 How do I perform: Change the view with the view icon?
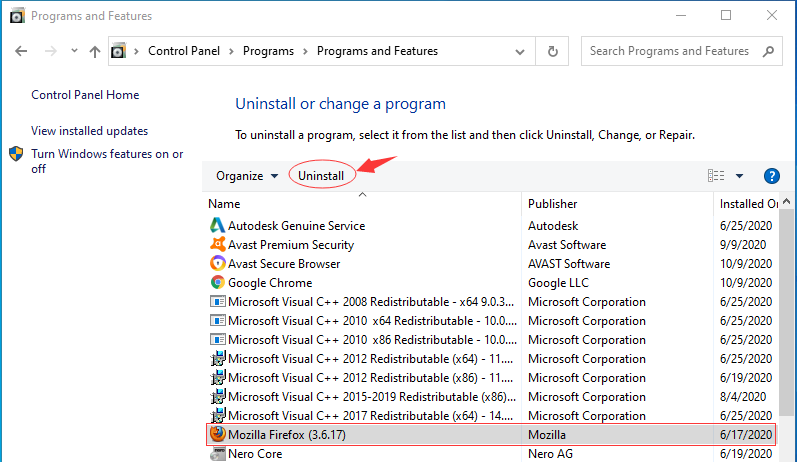pos(716,176)
